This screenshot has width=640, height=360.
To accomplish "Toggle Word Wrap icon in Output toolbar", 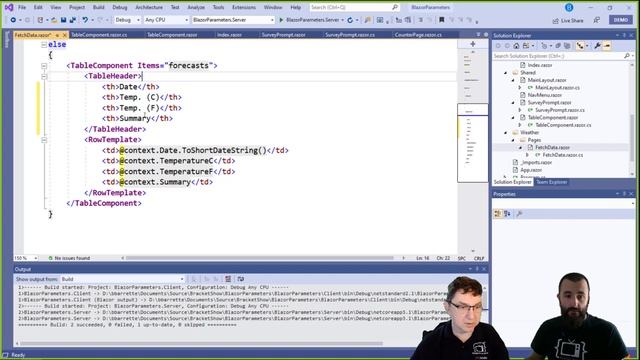I will [241, 279].
